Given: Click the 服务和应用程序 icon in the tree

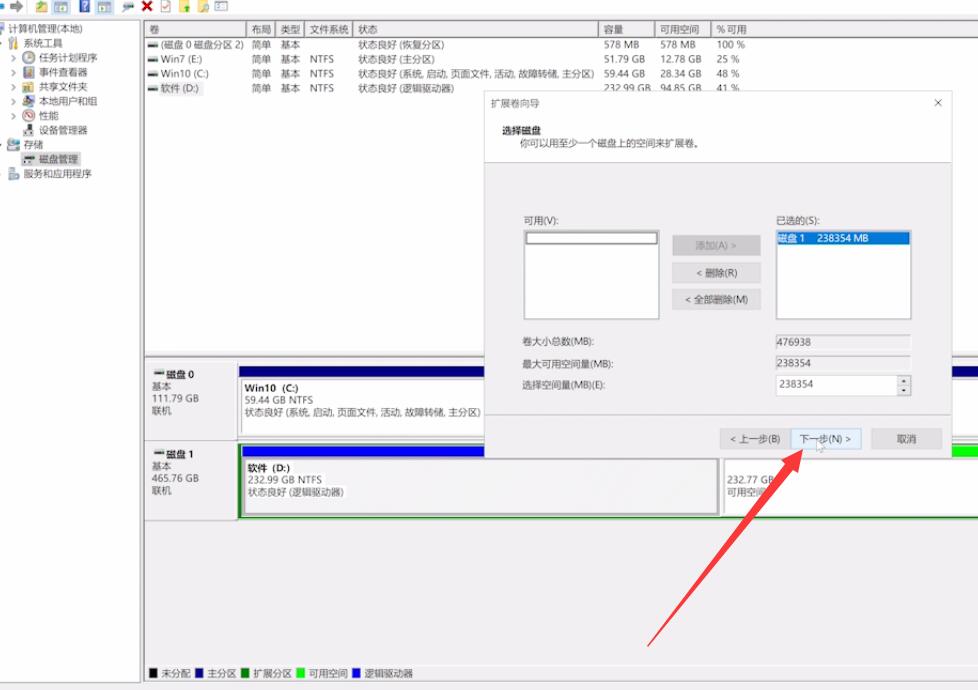Looking at the screenshot, I should point(13,173).
